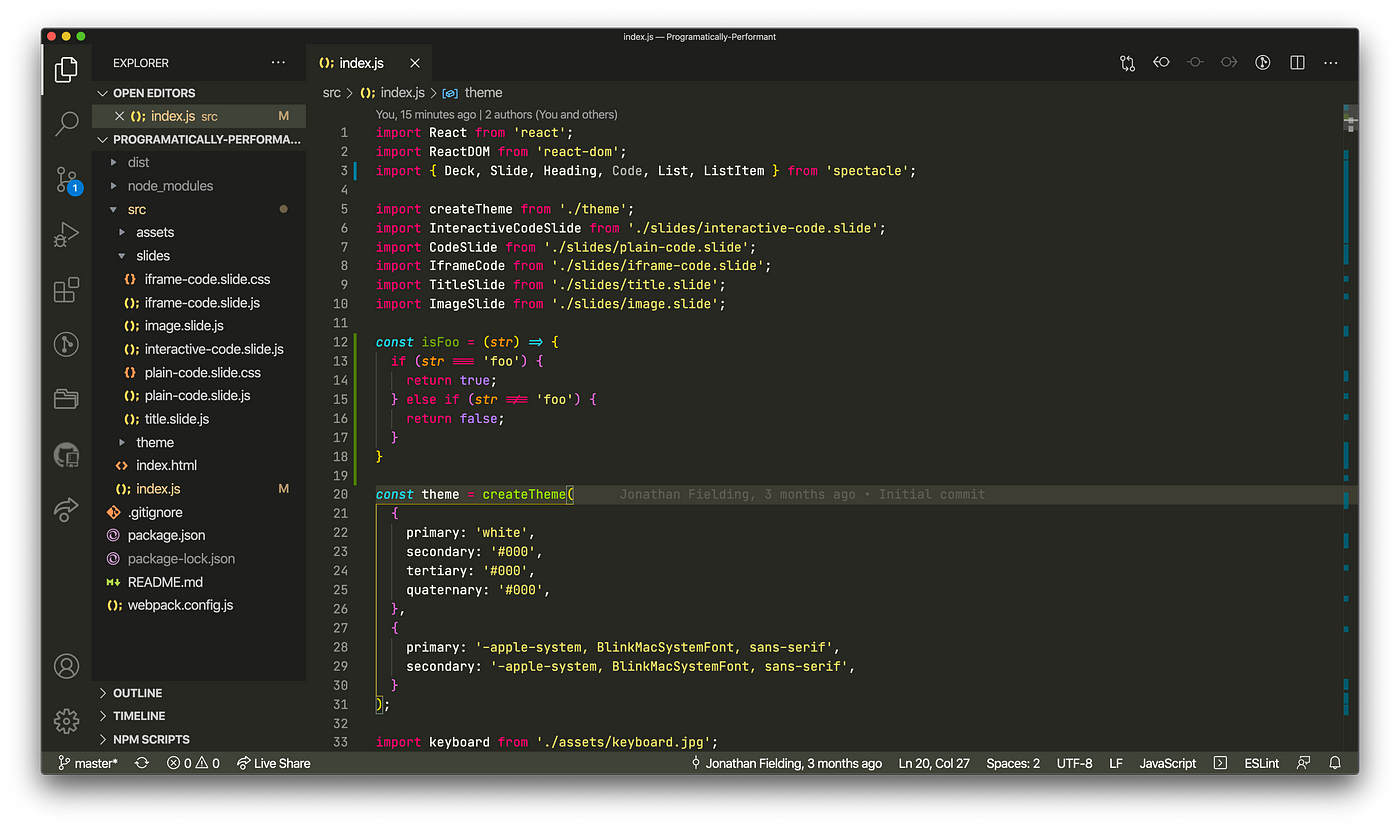Open the Search view in activity bar
1400x829 pixels.
pos(66,124)
